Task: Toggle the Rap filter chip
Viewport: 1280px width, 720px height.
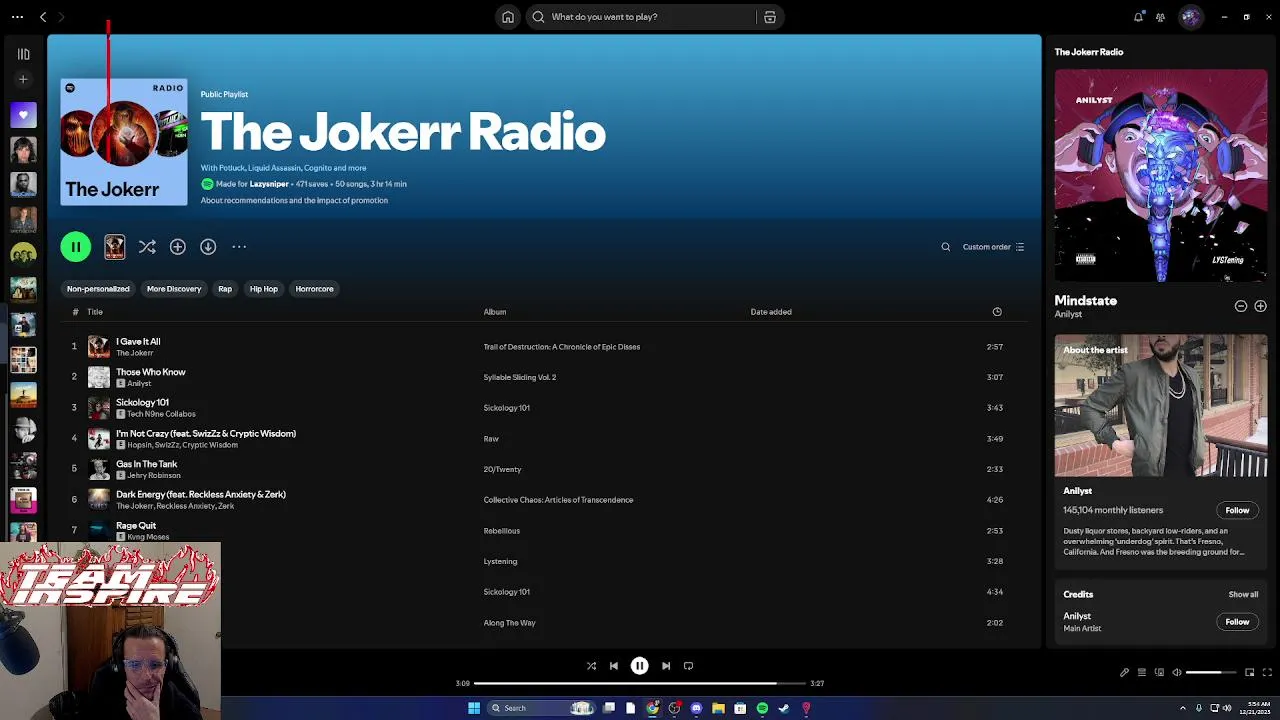Action: (225, 289)
